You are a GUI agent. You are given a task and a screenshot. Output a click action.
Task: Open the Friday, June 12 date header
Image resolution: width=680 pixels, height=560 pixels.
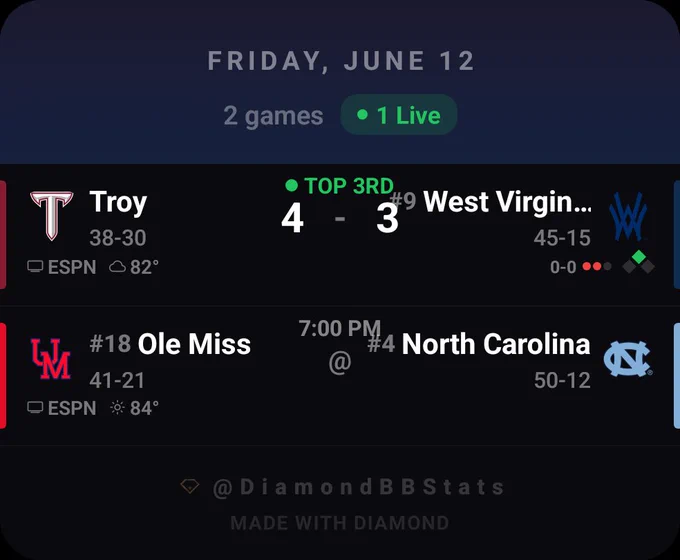(341, 61)
